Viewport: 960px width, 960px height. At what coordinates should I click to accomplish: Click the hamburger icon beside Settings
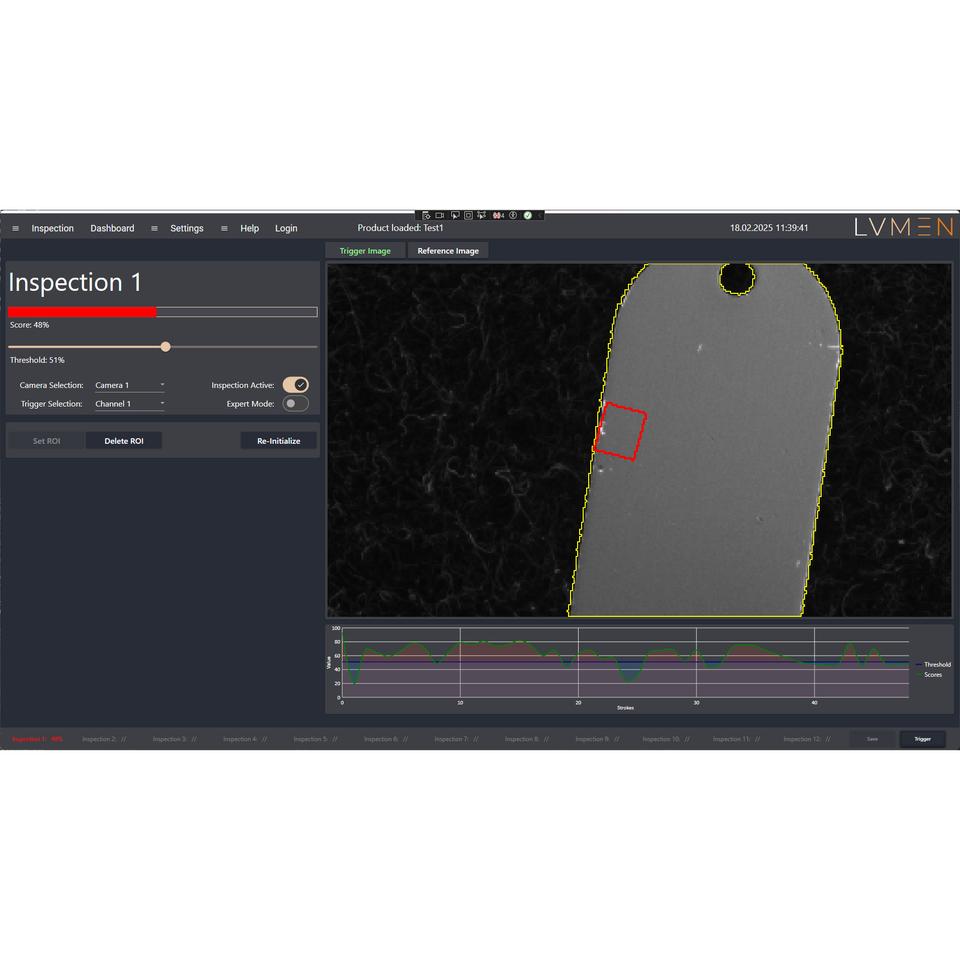(x=154, y=228)
